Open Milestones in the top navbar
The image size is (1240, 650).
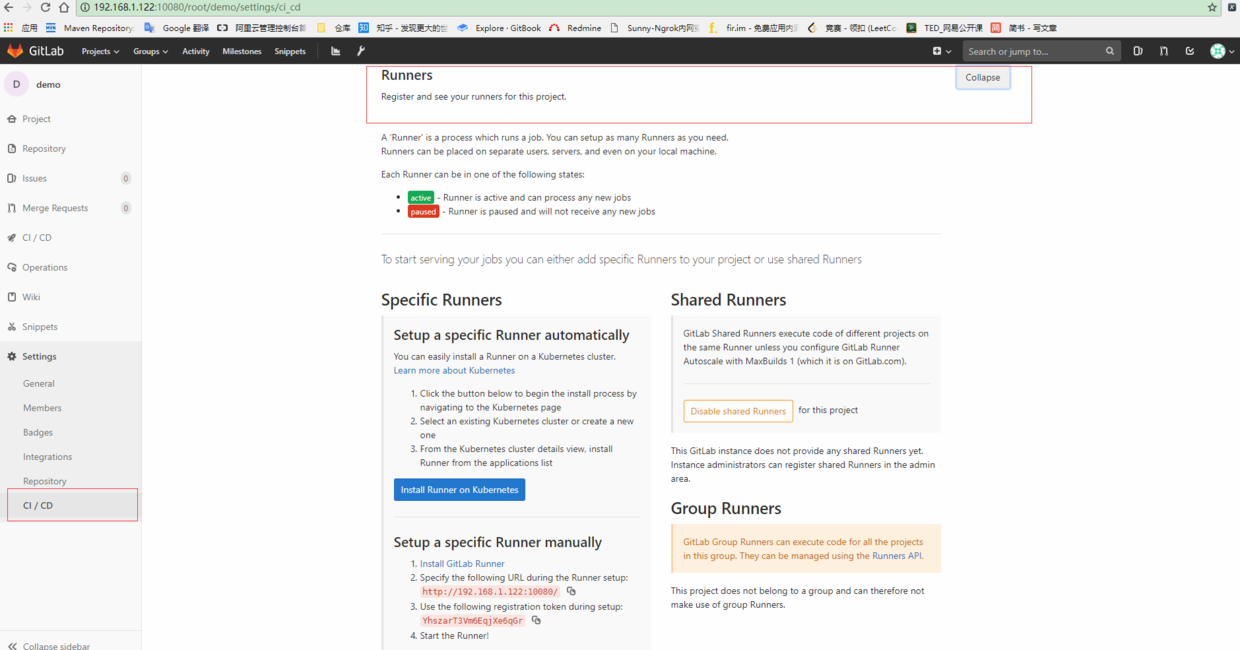point(242,51)
